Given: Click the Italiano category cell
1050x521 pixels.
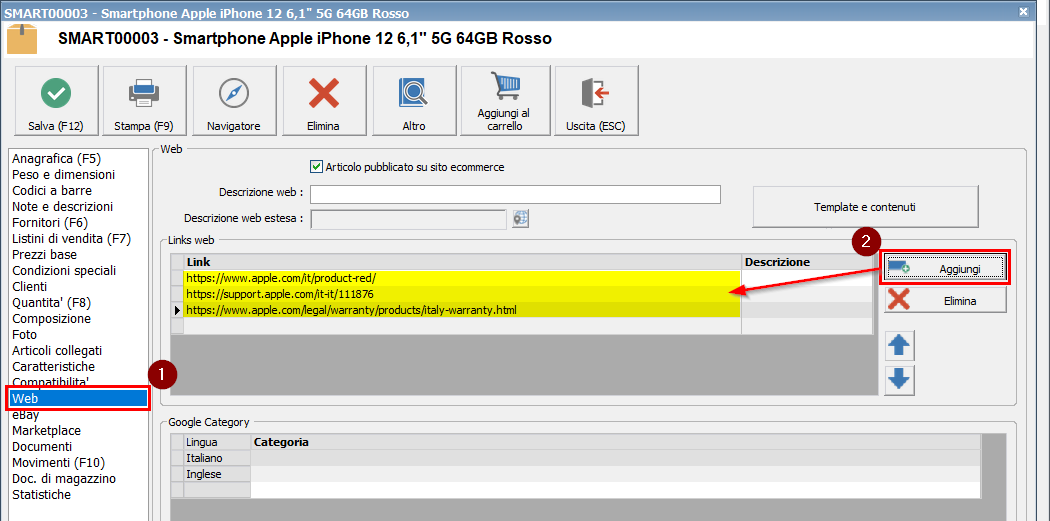Looking at the screenshot, I should coord(615,458).
